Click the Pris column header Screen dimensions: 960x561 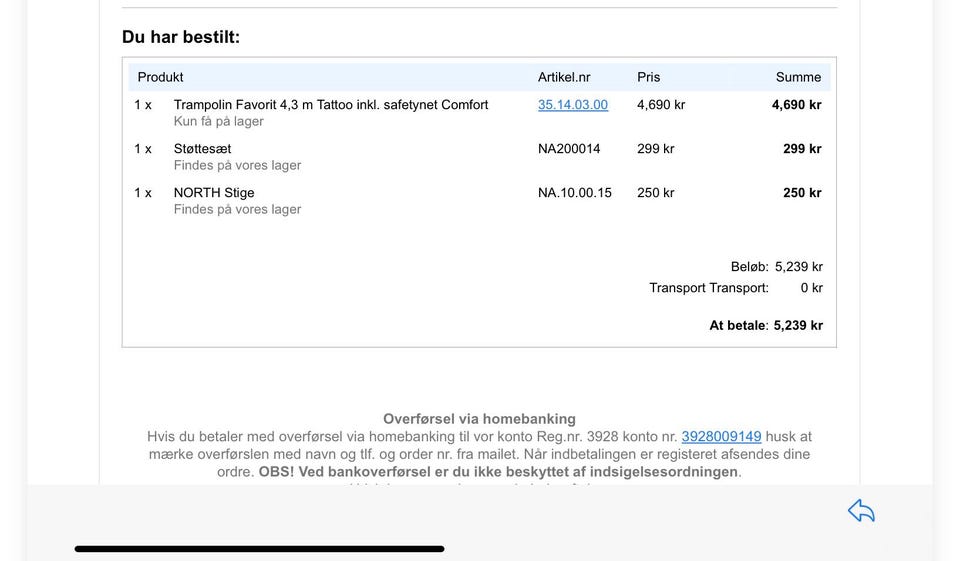point(648,77)
